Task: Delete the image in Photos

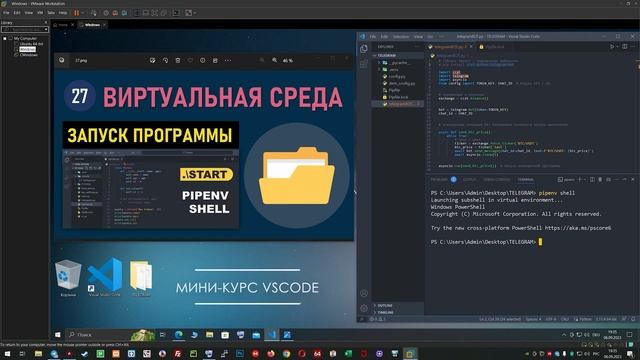Action: pos(178,60)
